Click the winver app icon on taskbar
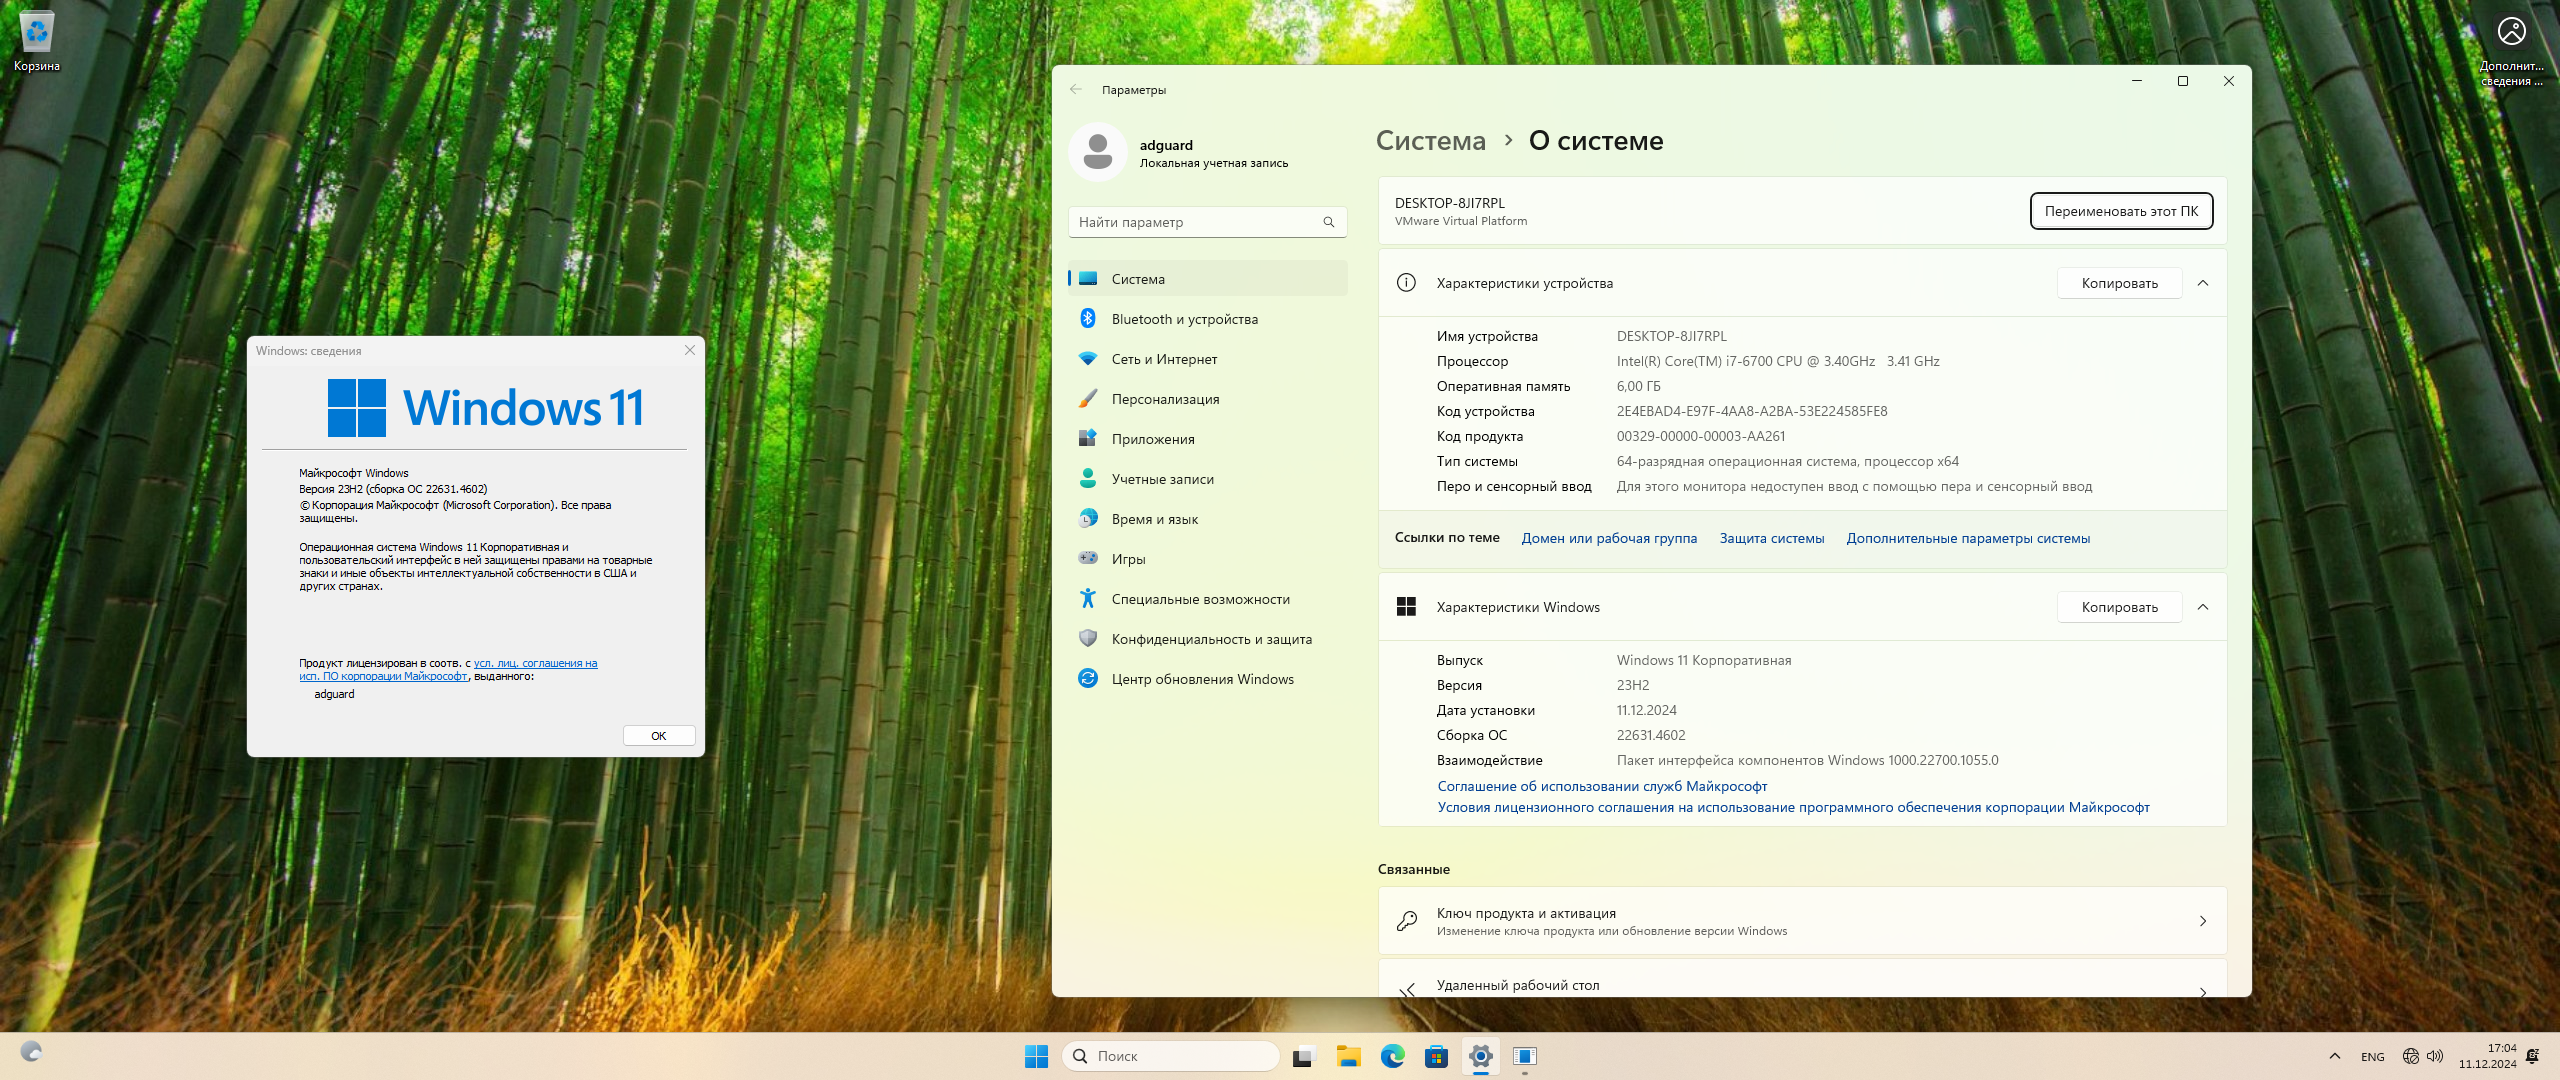 (x=1524, y=1056)
